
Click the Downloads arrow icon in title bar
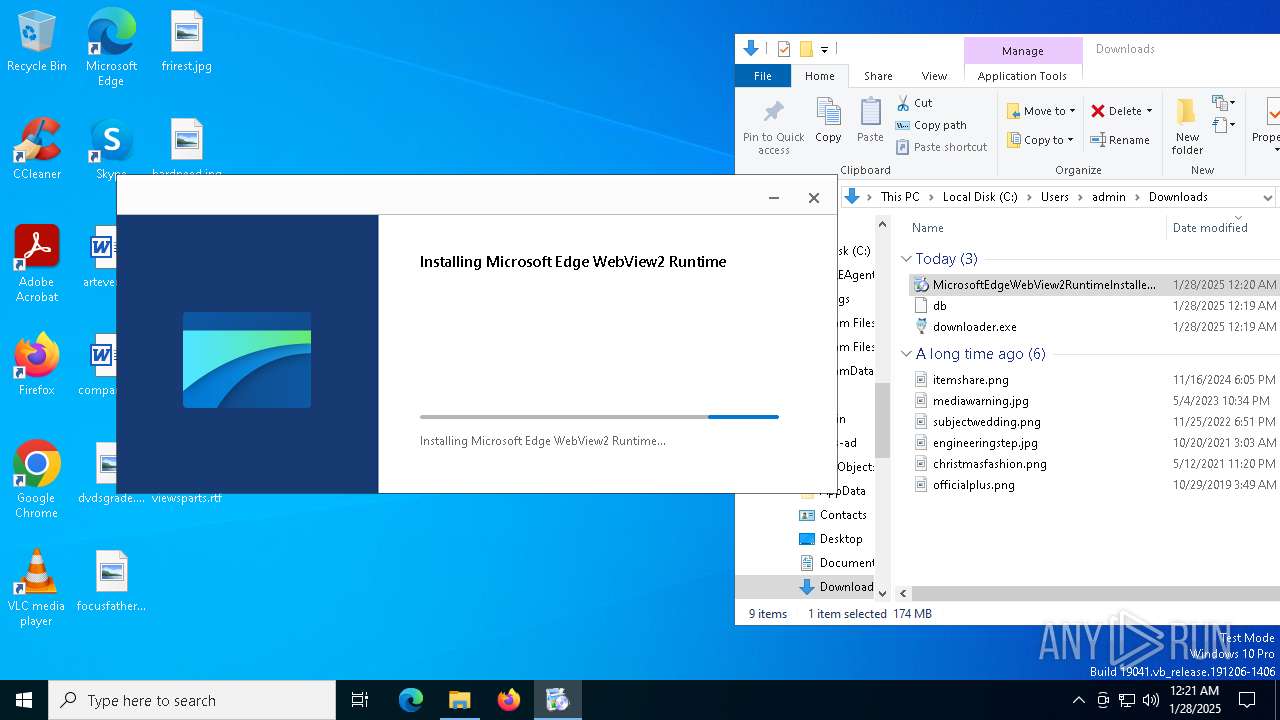coord(752,48)
